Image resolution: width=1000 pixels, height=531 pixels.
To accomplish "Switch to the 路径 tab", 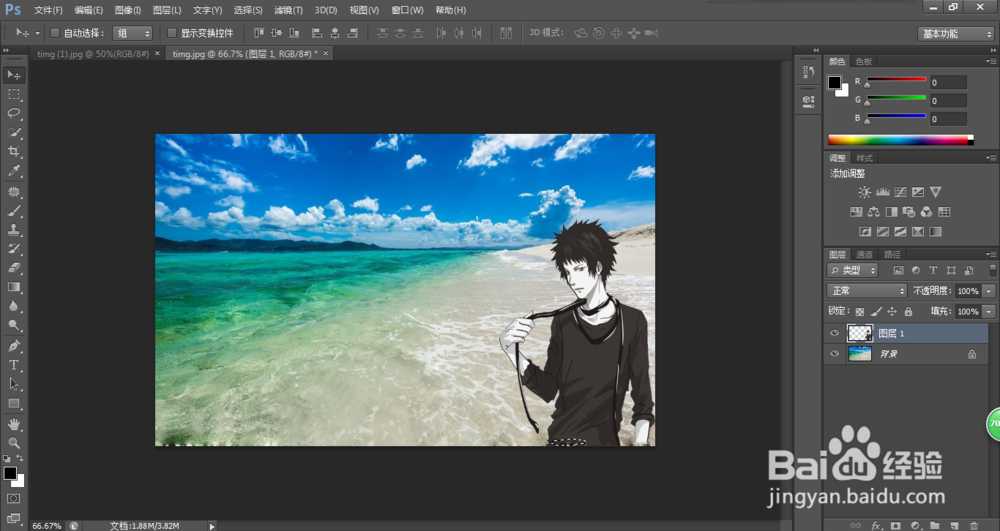I will [892, 254].
